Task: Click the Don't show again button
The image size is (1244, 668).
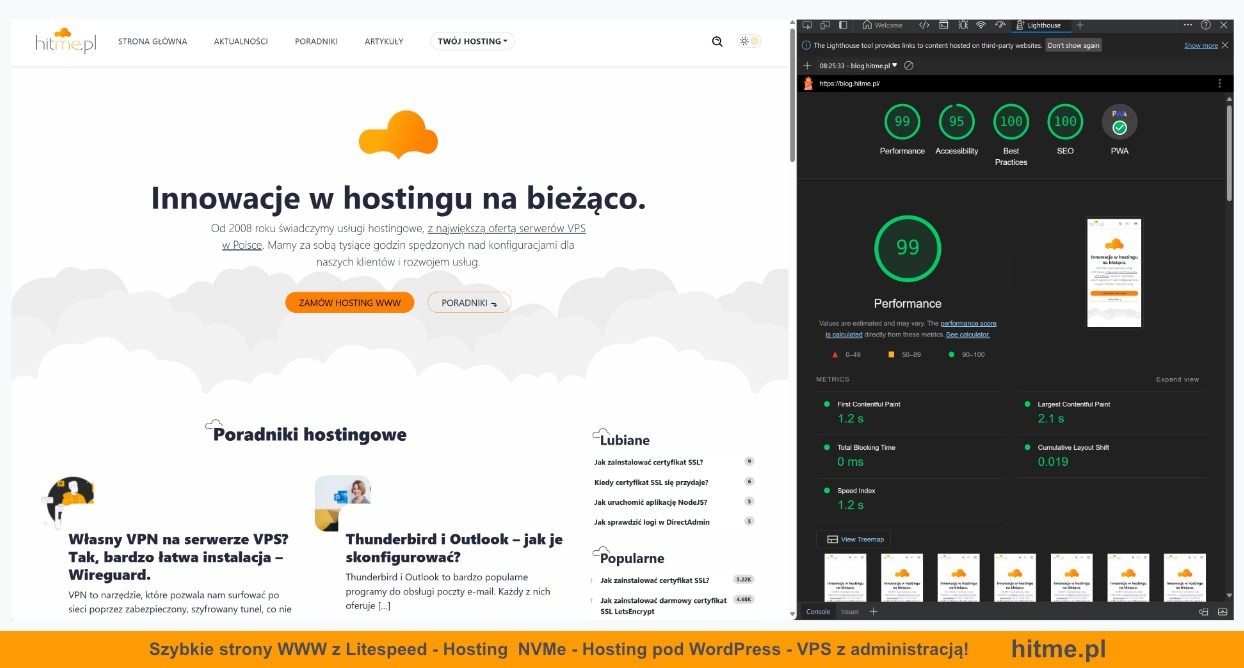Action: coord(1074,45)
